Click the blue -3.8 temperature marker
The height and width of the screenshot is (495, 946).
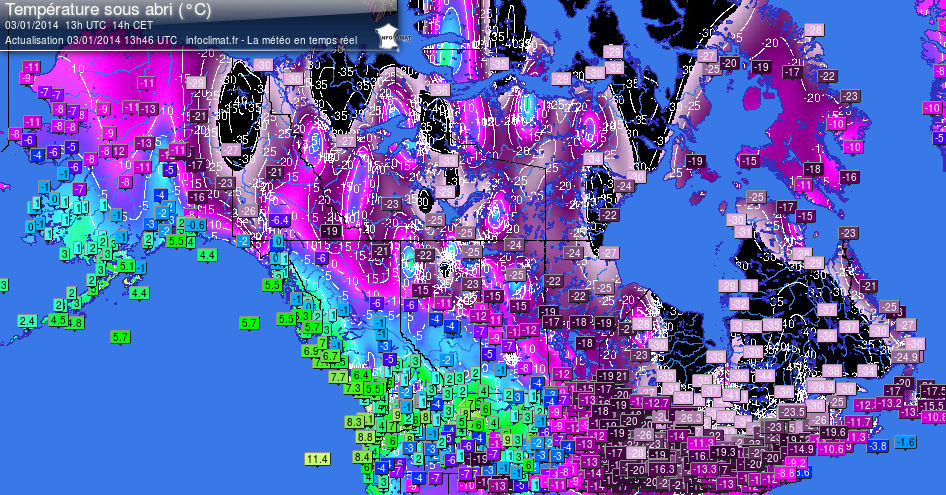click(878, 445)
